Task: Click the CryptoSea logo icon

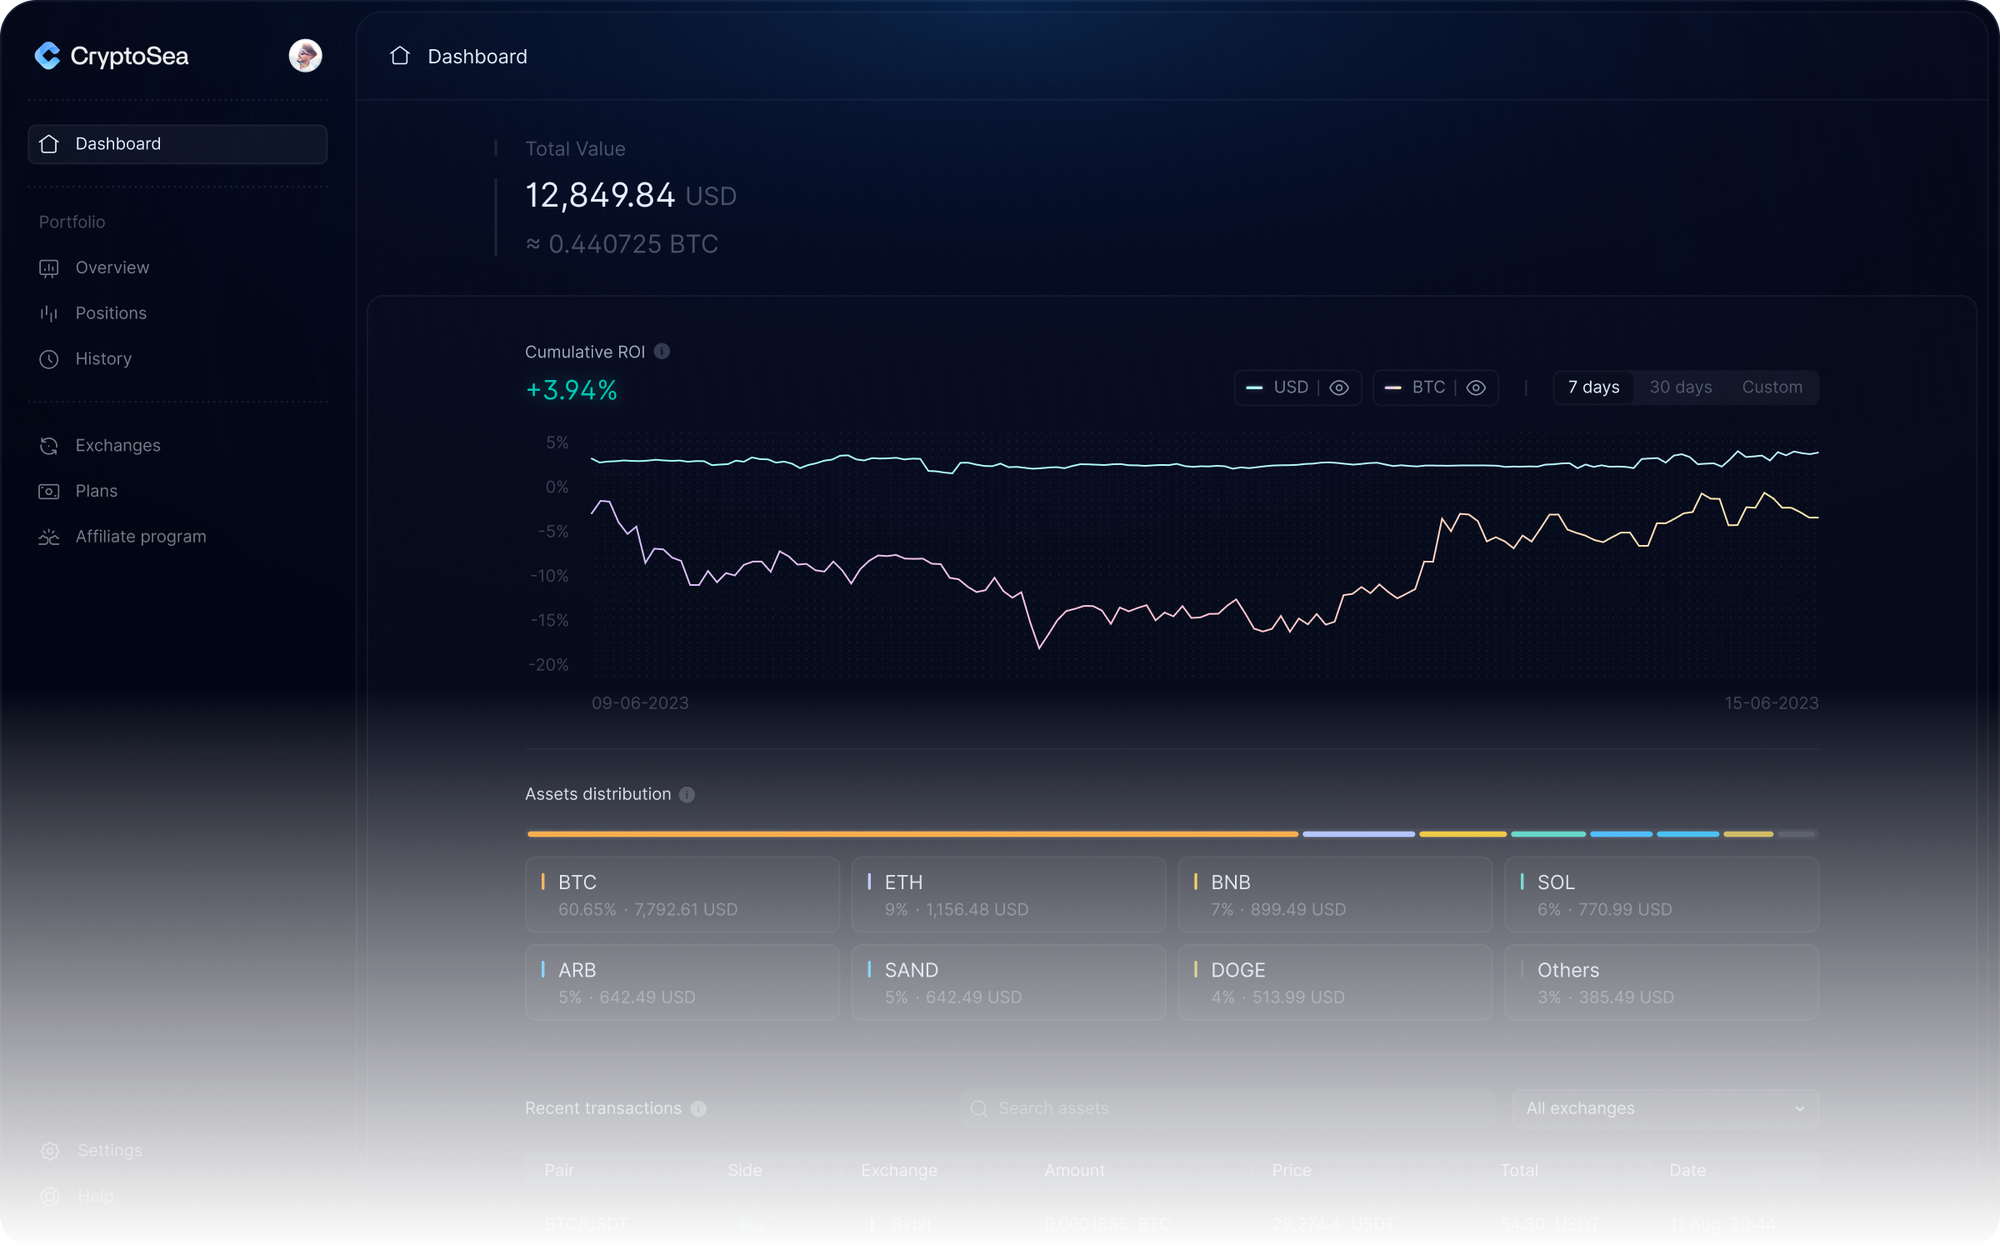Action: click(47, 56)
